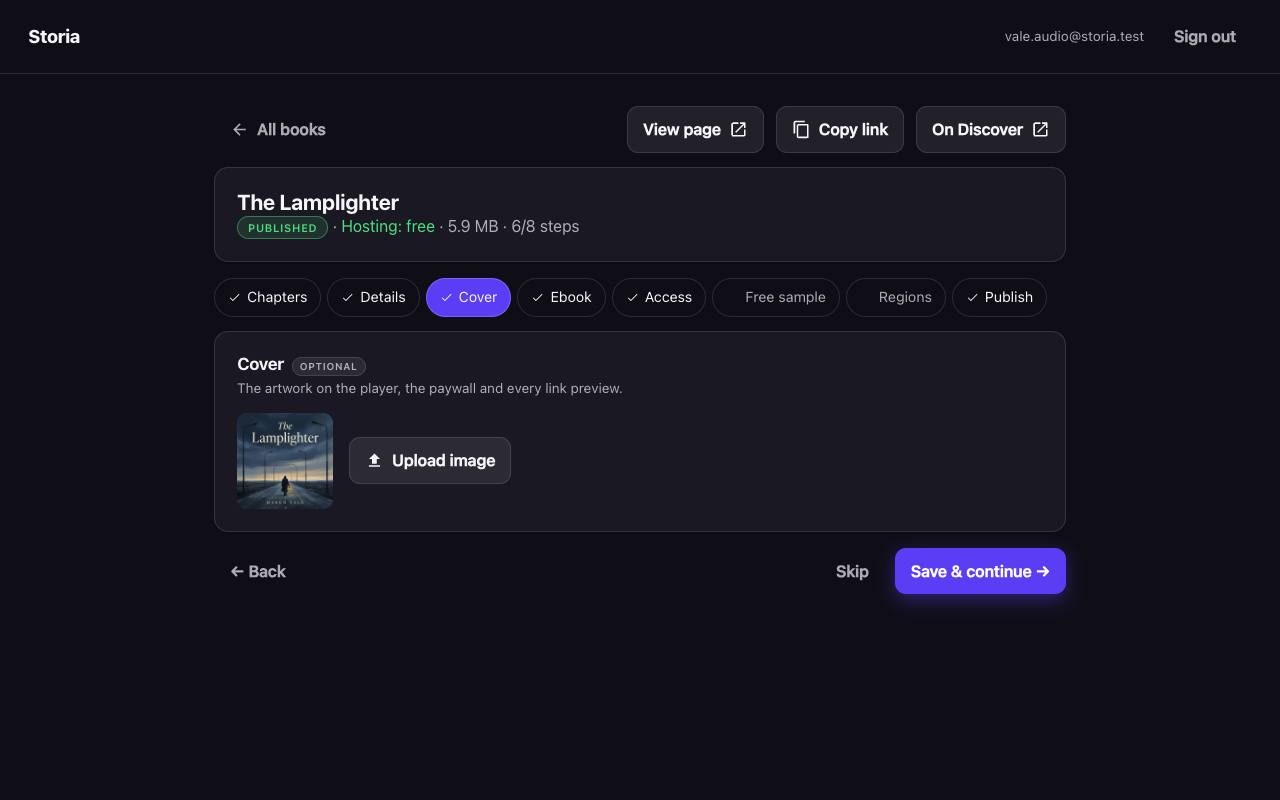Viewport: 1280px width, 800px height.
Task: Click the book title The Lamplighter
Action: pos(318,203)
